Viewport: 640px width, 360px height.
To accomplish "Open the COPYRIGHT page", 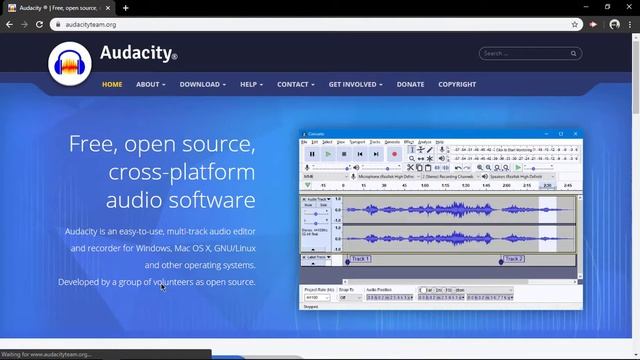I will click(x=457, y=84).
